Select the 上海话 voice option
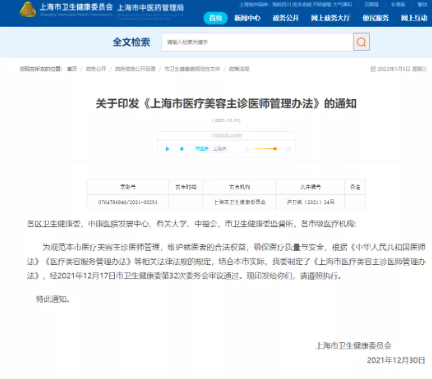The width and height of the screenshot is (432, 379). tap(219, 149)
